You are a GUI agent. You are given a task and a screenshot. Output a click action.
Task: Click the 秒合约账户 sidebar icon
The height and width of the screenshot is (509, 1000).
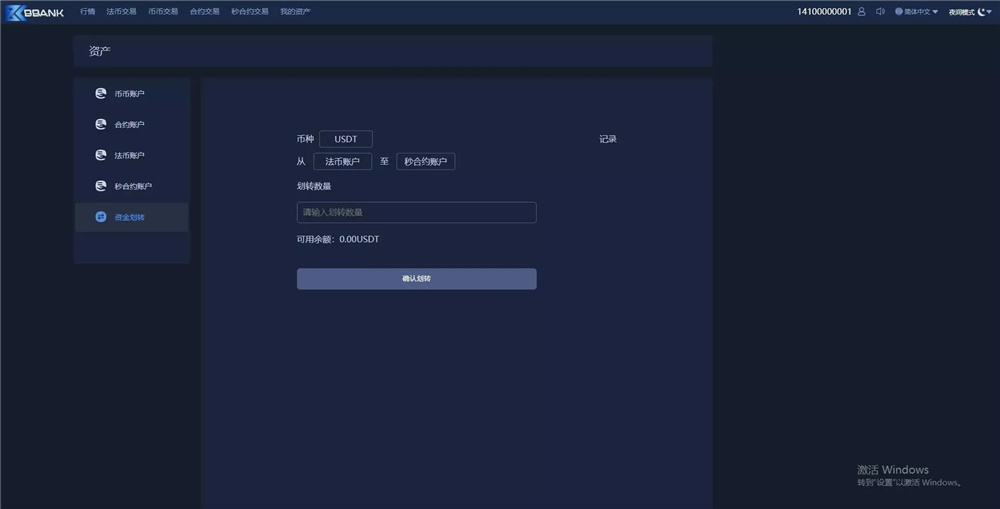[x=100, y=186]
